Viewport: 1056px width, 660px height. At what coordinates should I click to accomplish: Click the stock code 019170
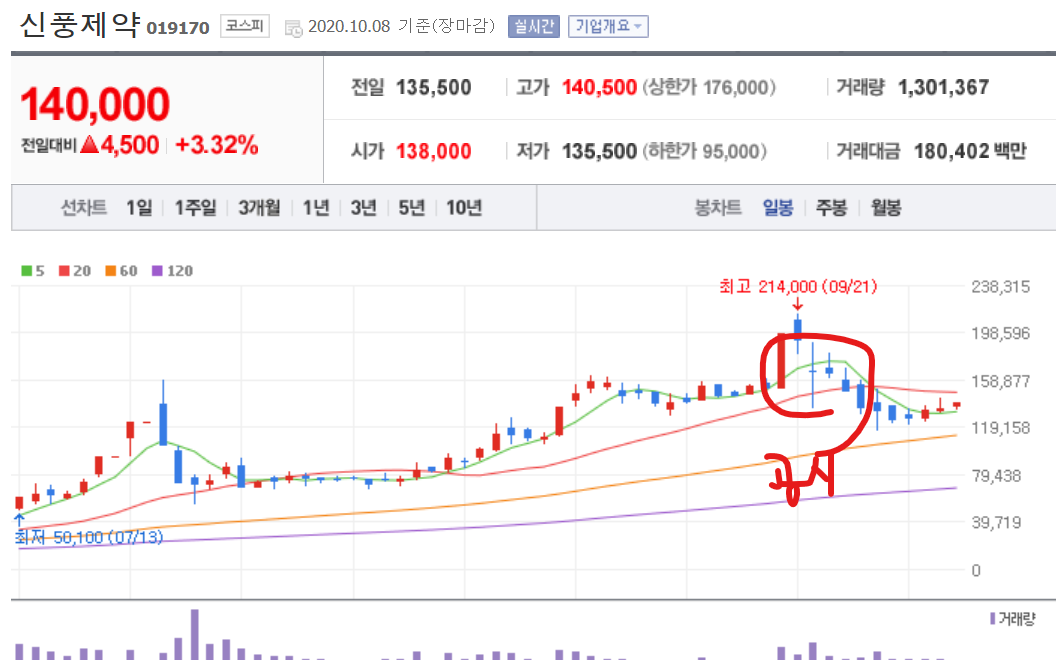click(x=178, y=28)
